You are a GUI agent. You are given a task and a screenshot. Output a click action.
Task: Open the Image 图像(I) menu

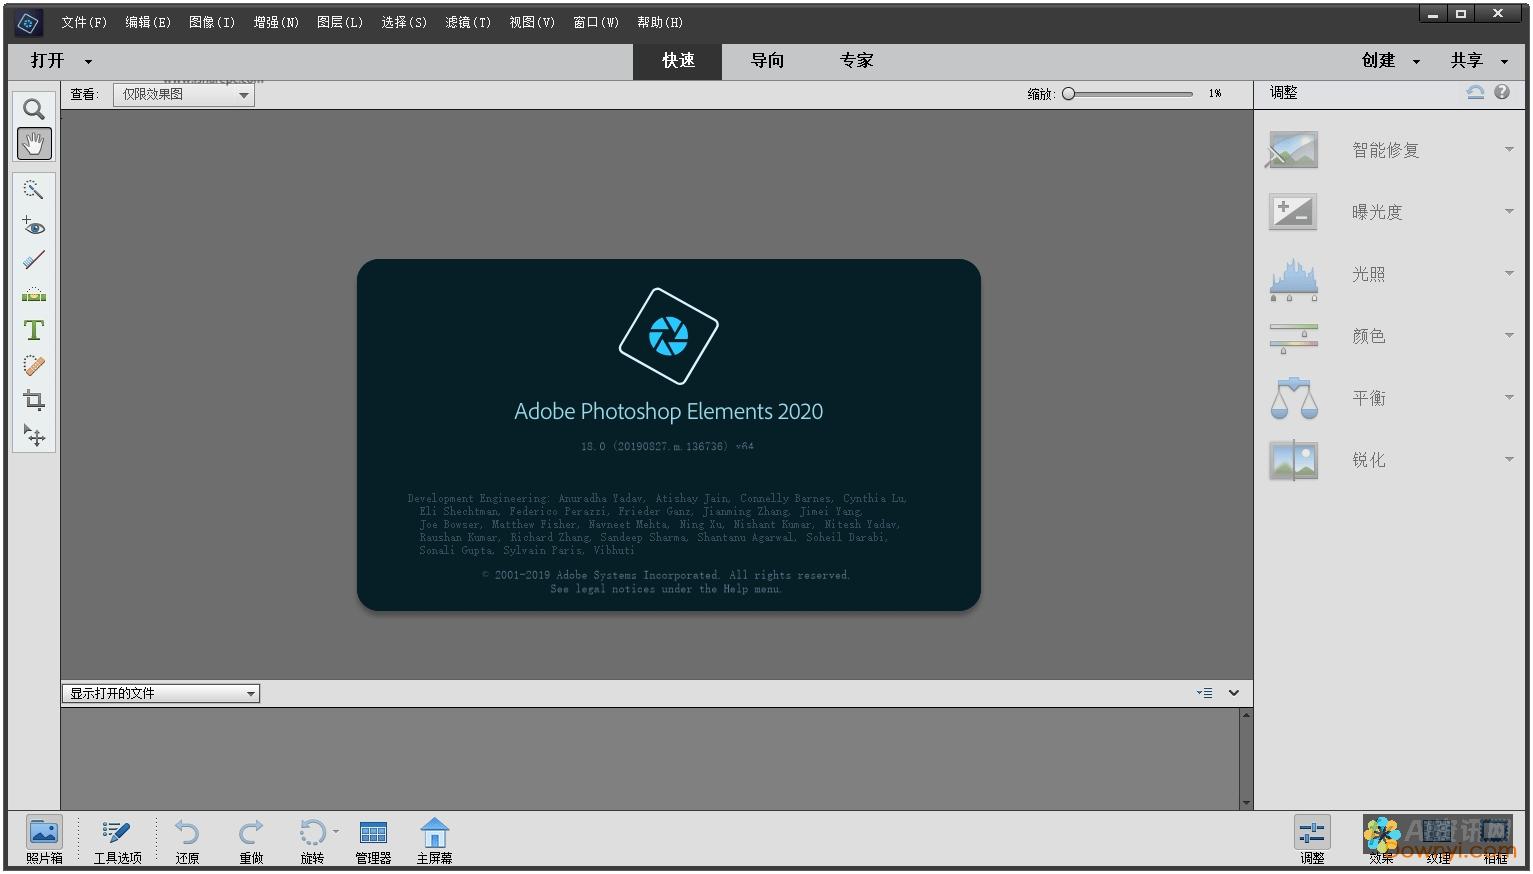(x=212, y=22)
